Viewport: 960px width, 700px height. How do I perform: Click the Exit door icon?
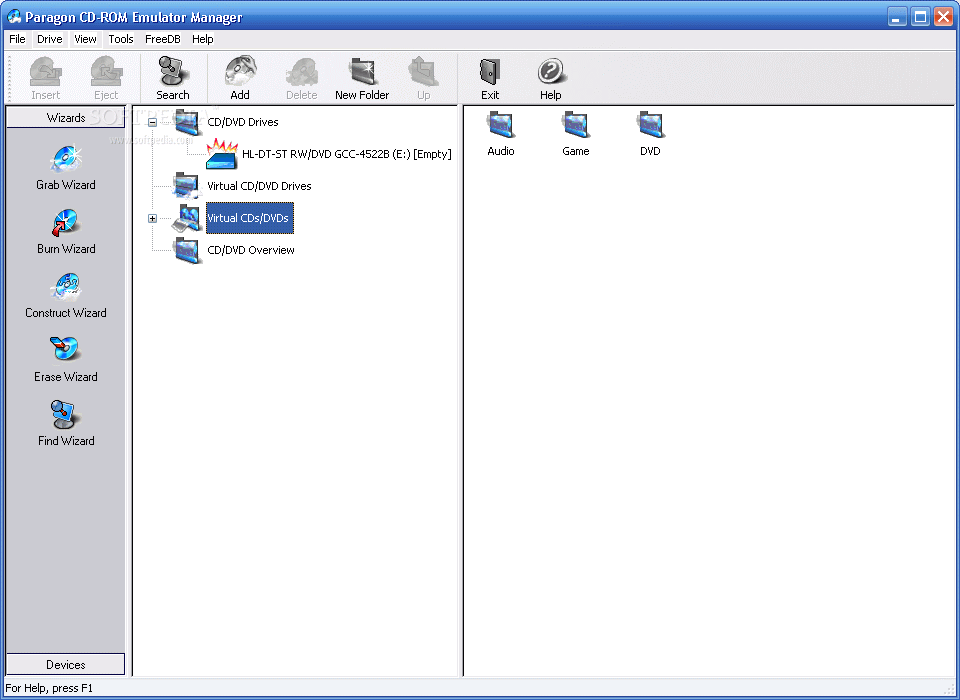(x=490, y=72)
